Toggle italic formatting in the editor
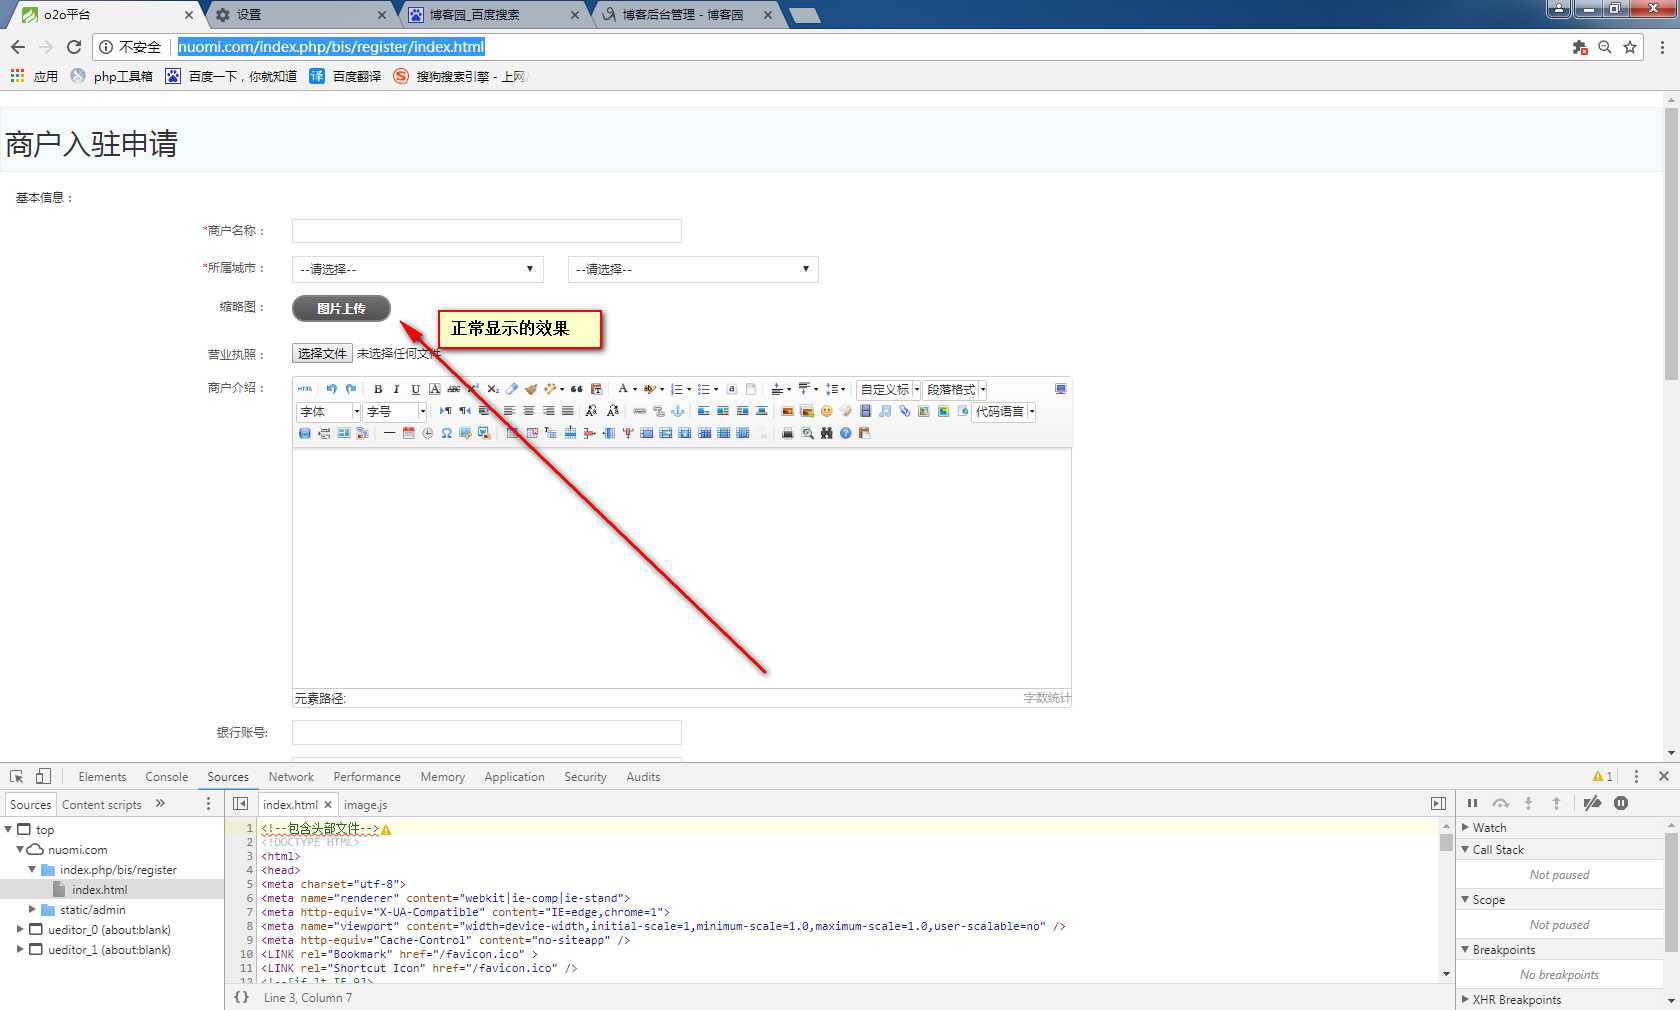Viewport: 1680px width, 1010px height. [x=397, y=389]
